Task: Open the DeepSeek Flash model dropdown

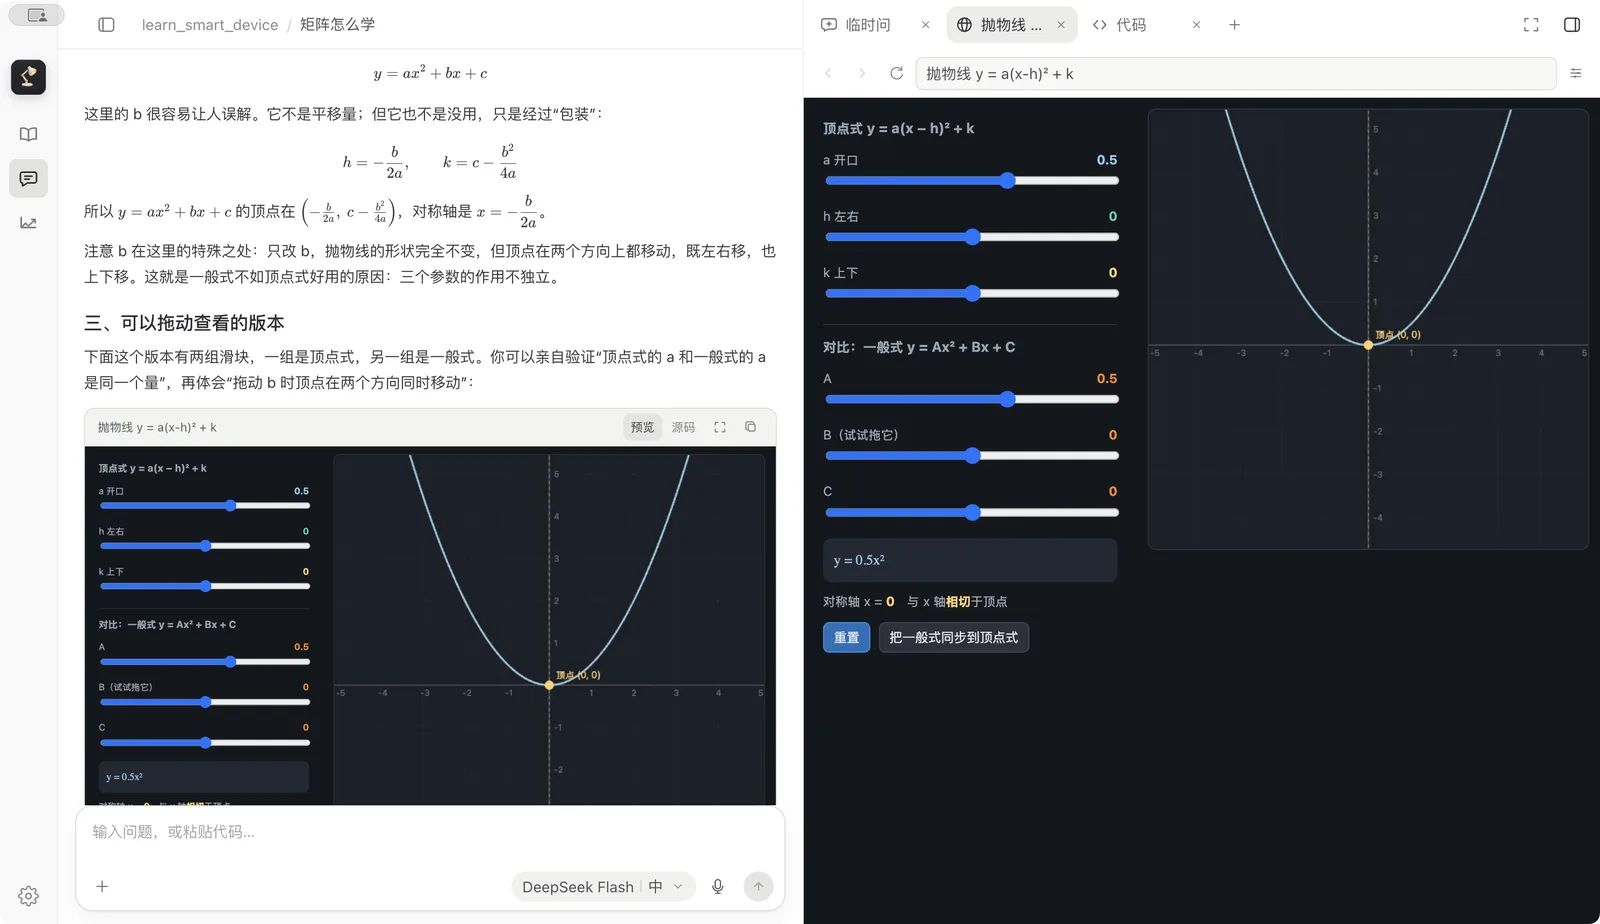Action: tap(603, 886)
